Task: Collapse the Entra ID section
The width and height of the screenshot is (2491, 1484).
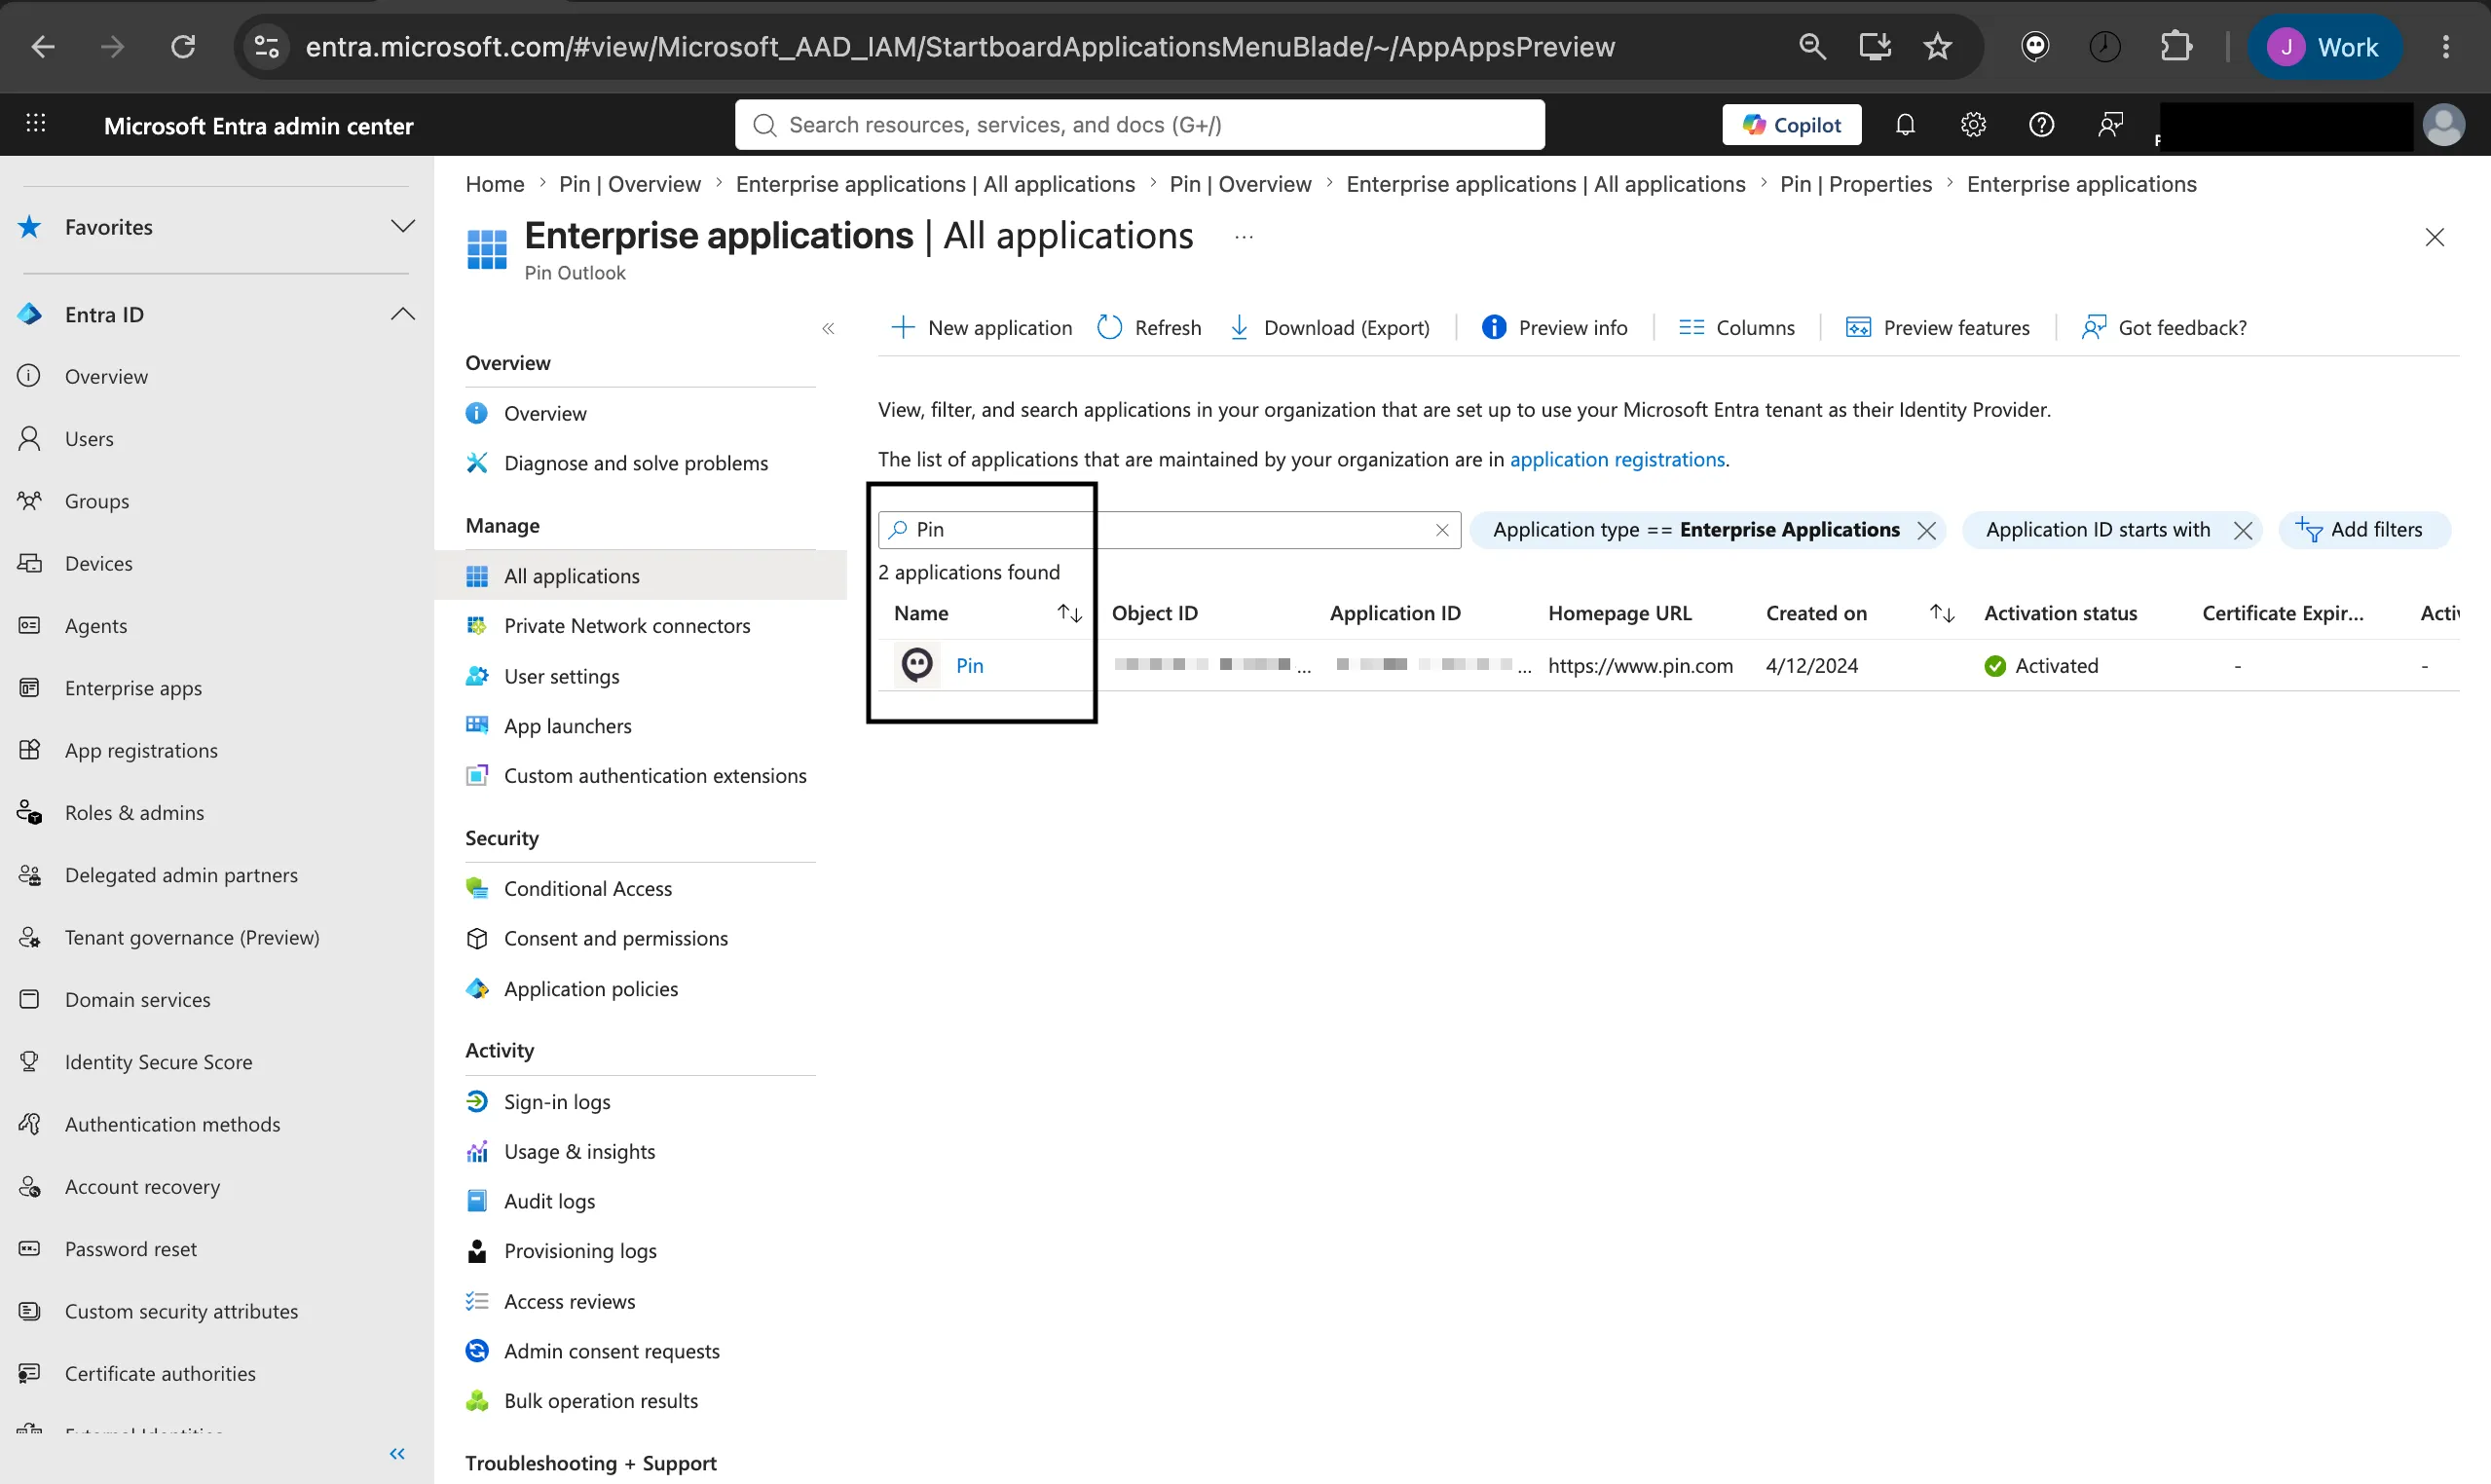Action: tap(403, 315)
